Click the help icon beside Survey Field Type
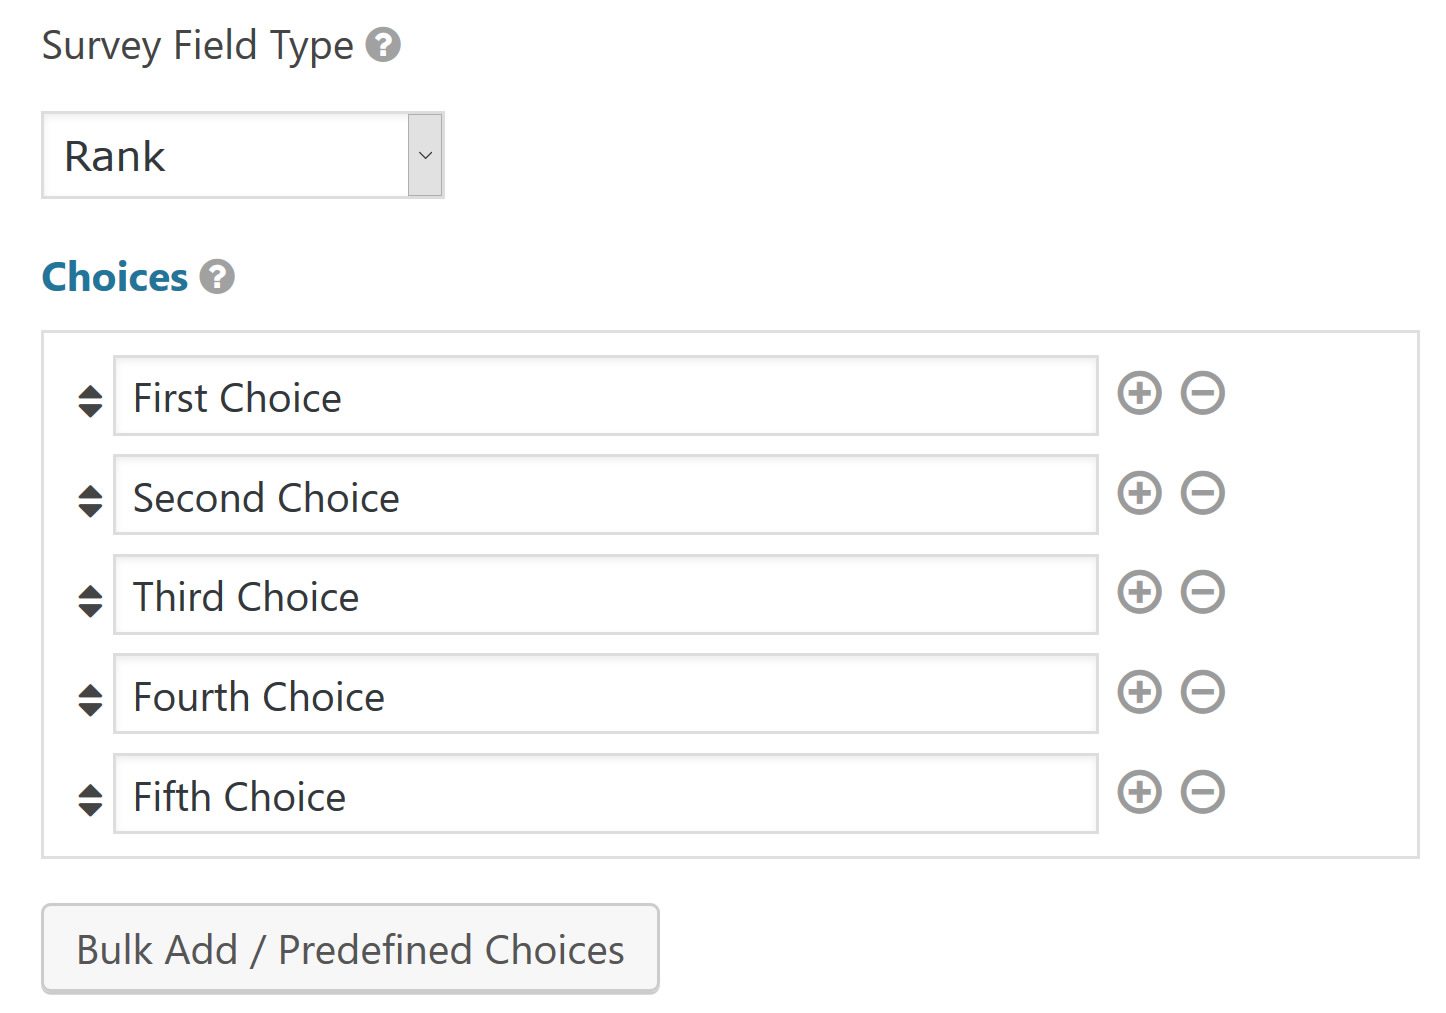The height and width of the screenshot is (1013, 1446). [383, 45]
